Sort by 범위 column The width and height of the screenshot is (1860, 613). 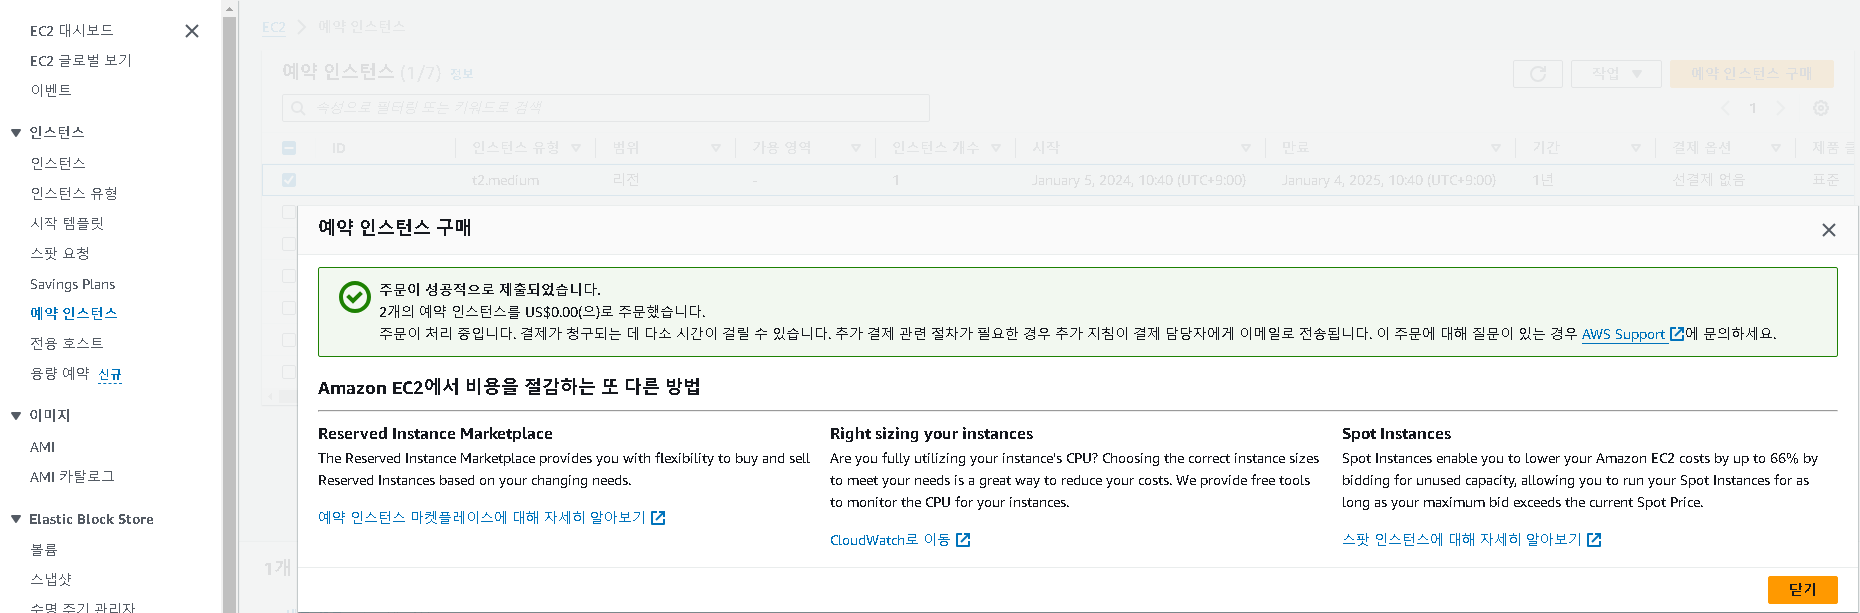coord(716,148)
